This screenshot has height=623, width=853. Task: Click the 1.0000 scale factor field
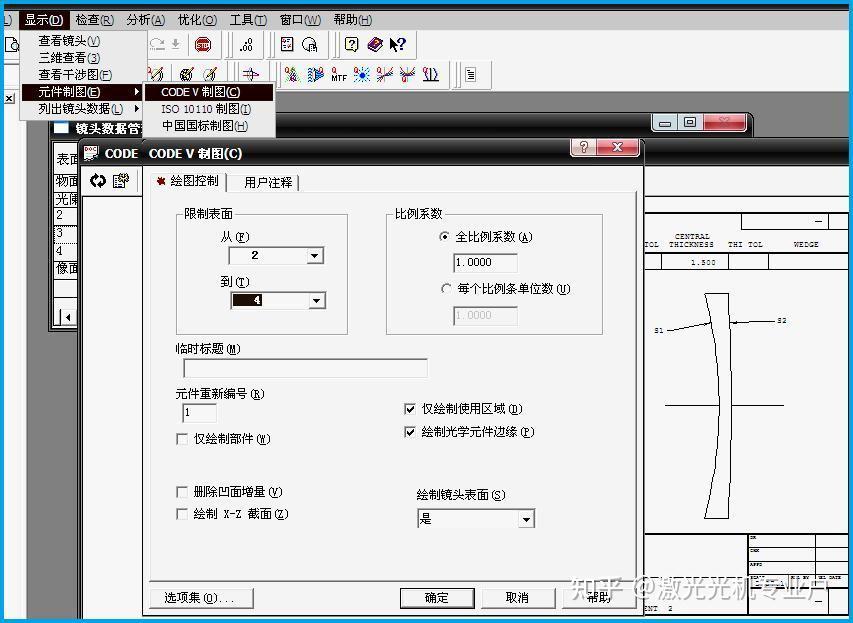tap(484, 261)
